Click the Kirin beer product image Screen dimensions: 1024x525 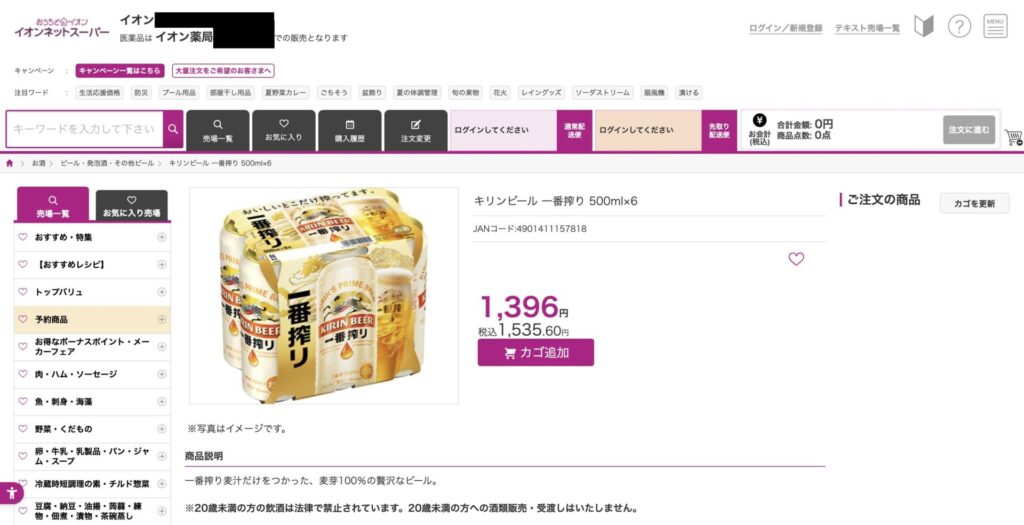324,296
